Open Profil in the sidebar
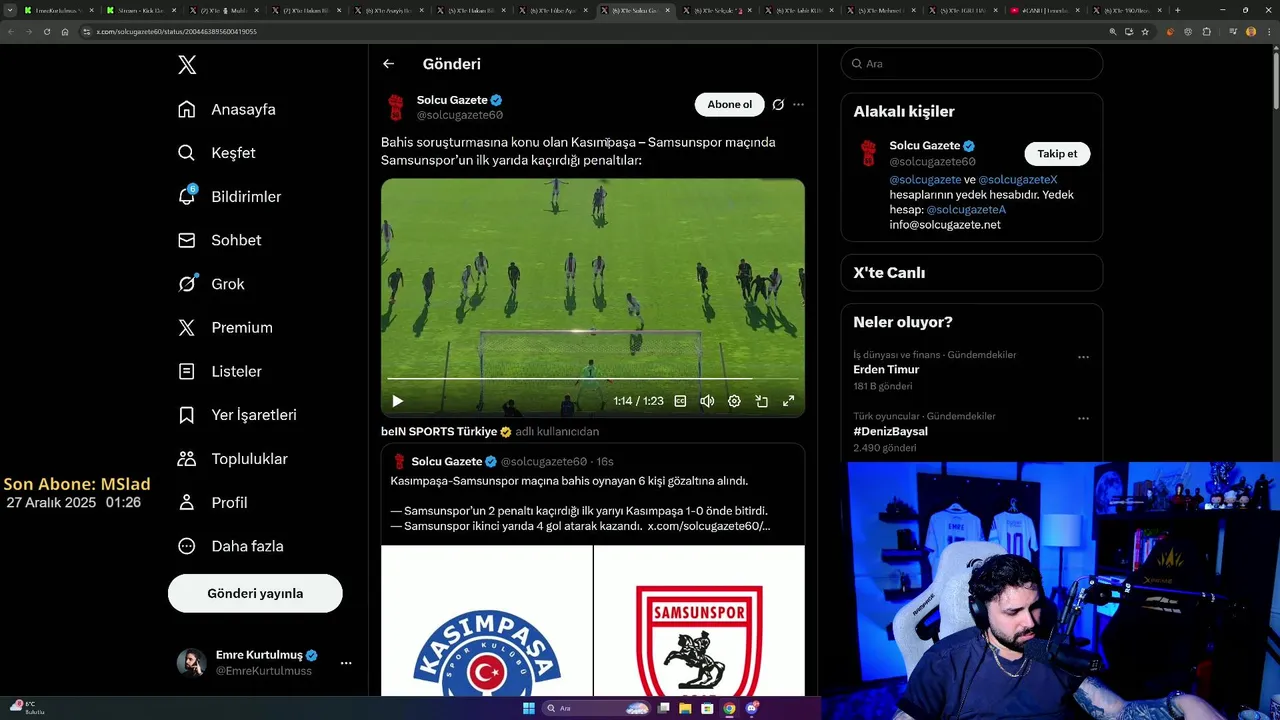The image size is (1280, 720). [213, 503]
